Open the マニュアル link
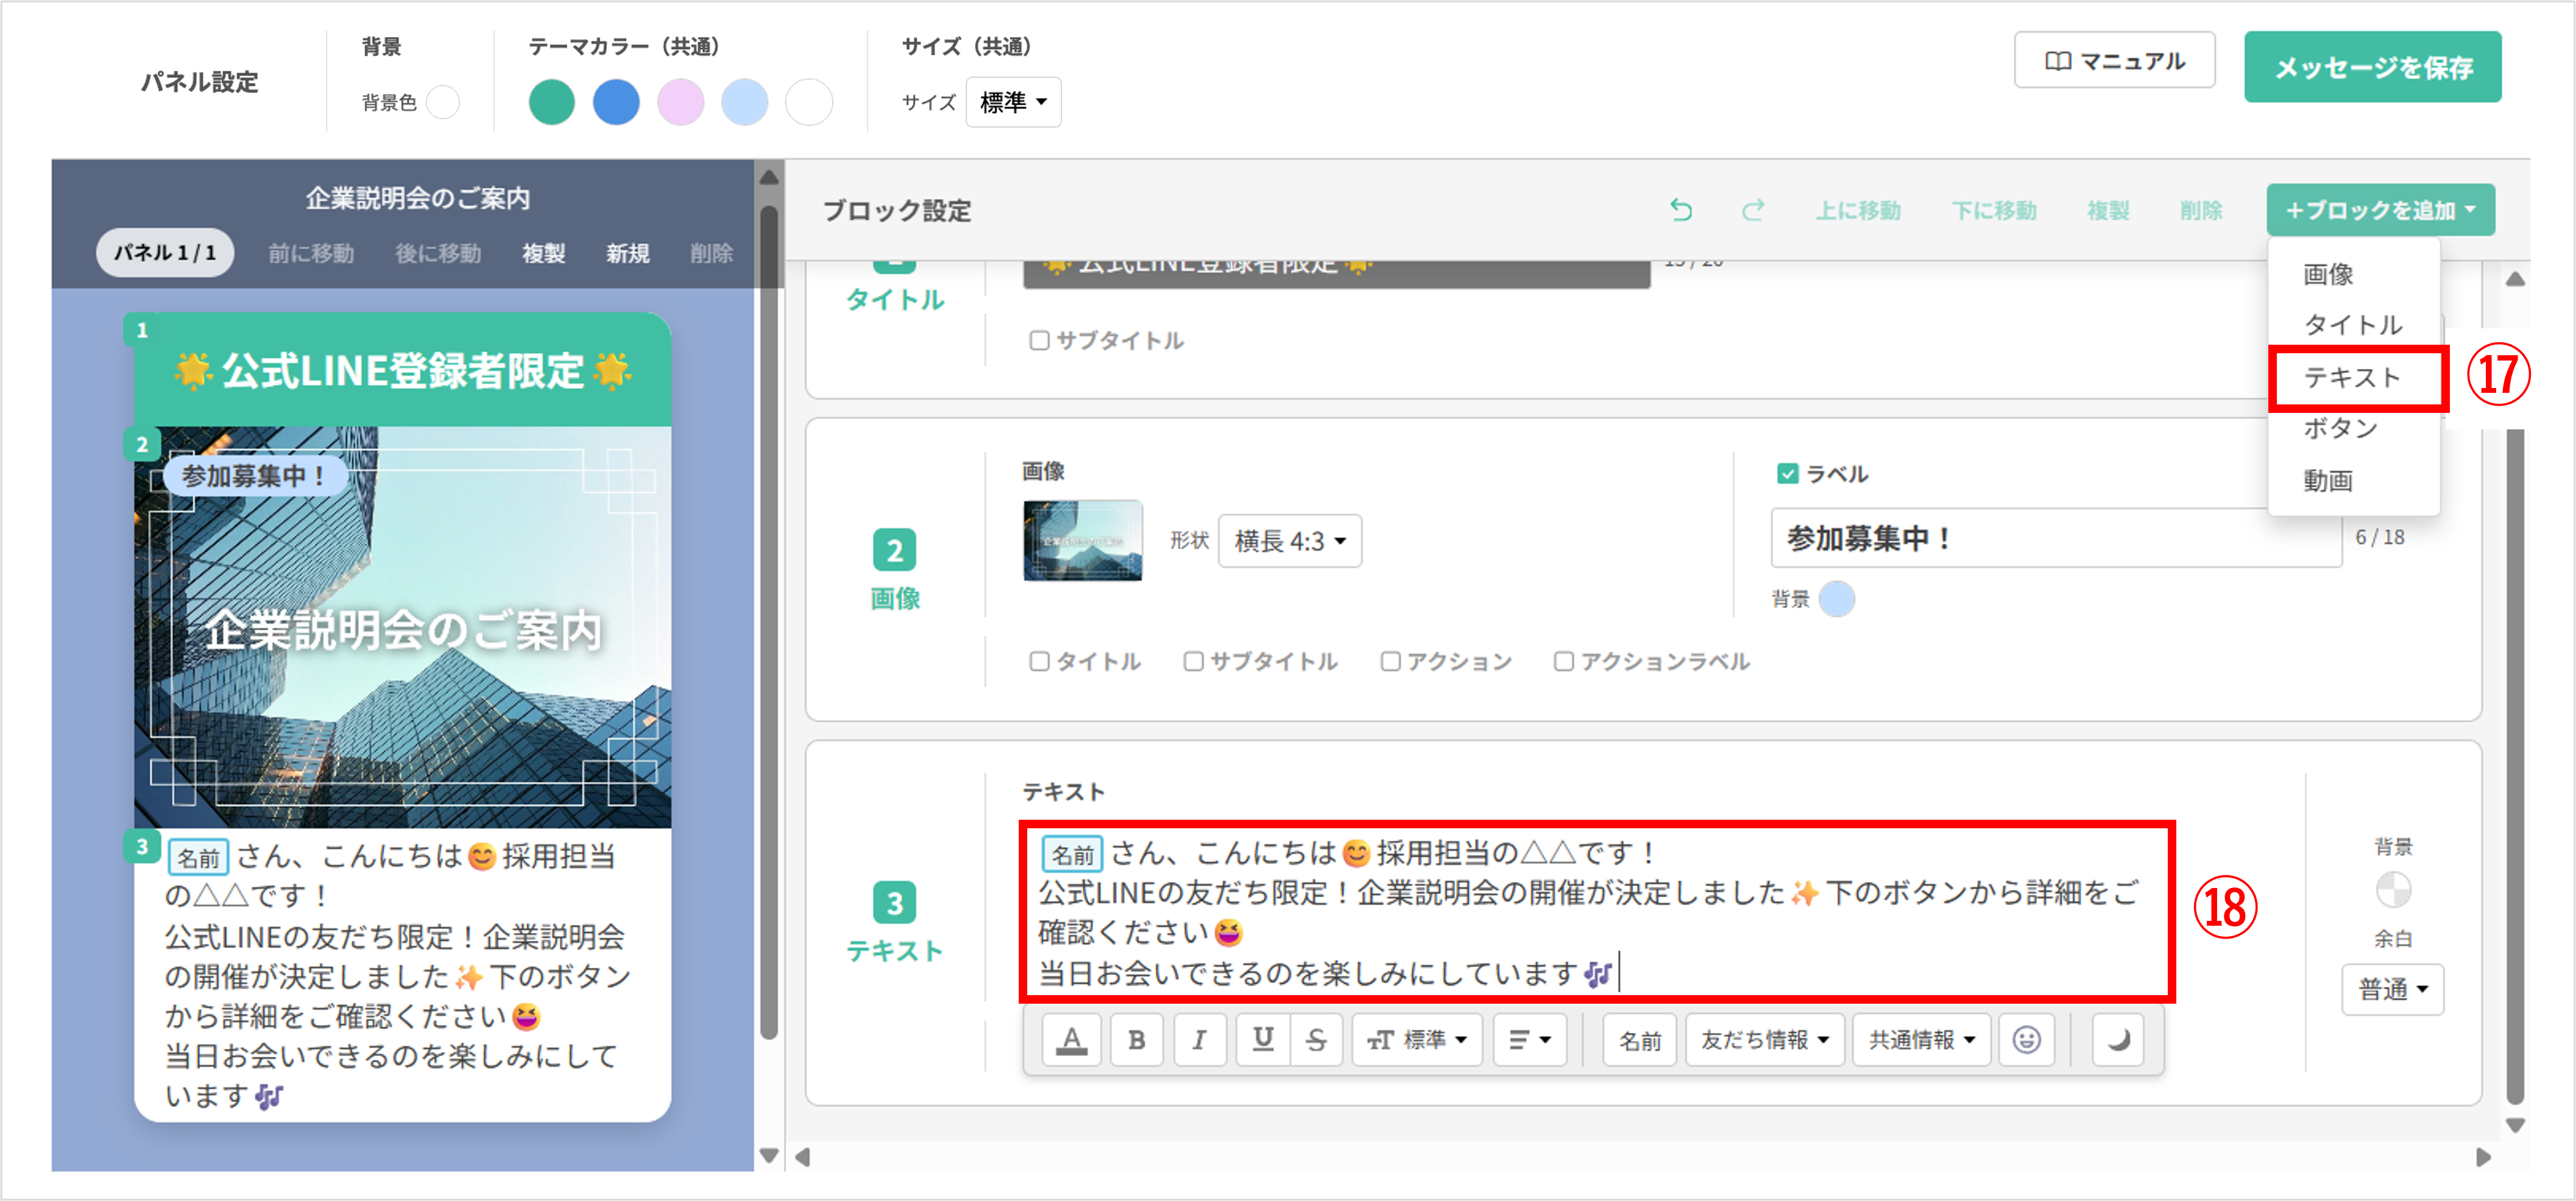2576x1201 pixels. pyautogui.click(x=2114, y=61)
